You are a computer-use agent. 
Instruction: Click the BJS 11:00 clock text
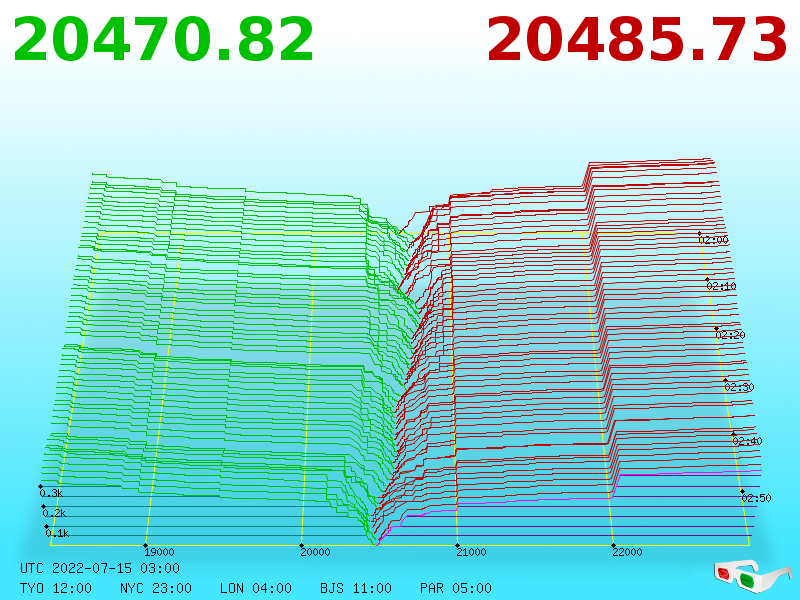356,588
